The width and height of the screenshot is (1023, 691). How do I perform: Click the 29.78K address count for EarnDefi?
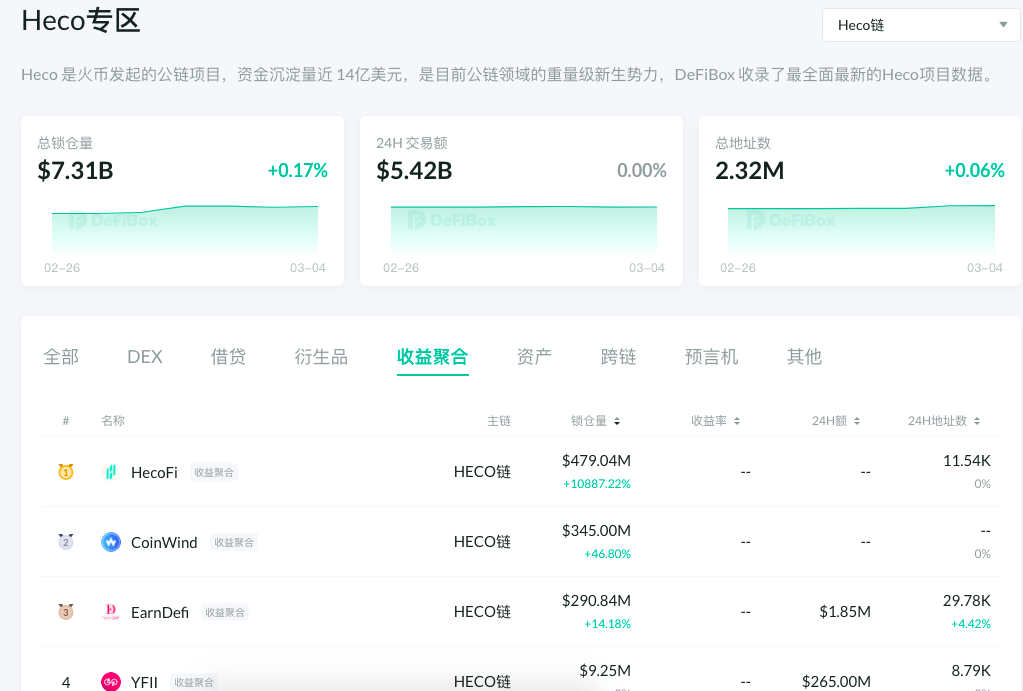[x=967, y=600]
